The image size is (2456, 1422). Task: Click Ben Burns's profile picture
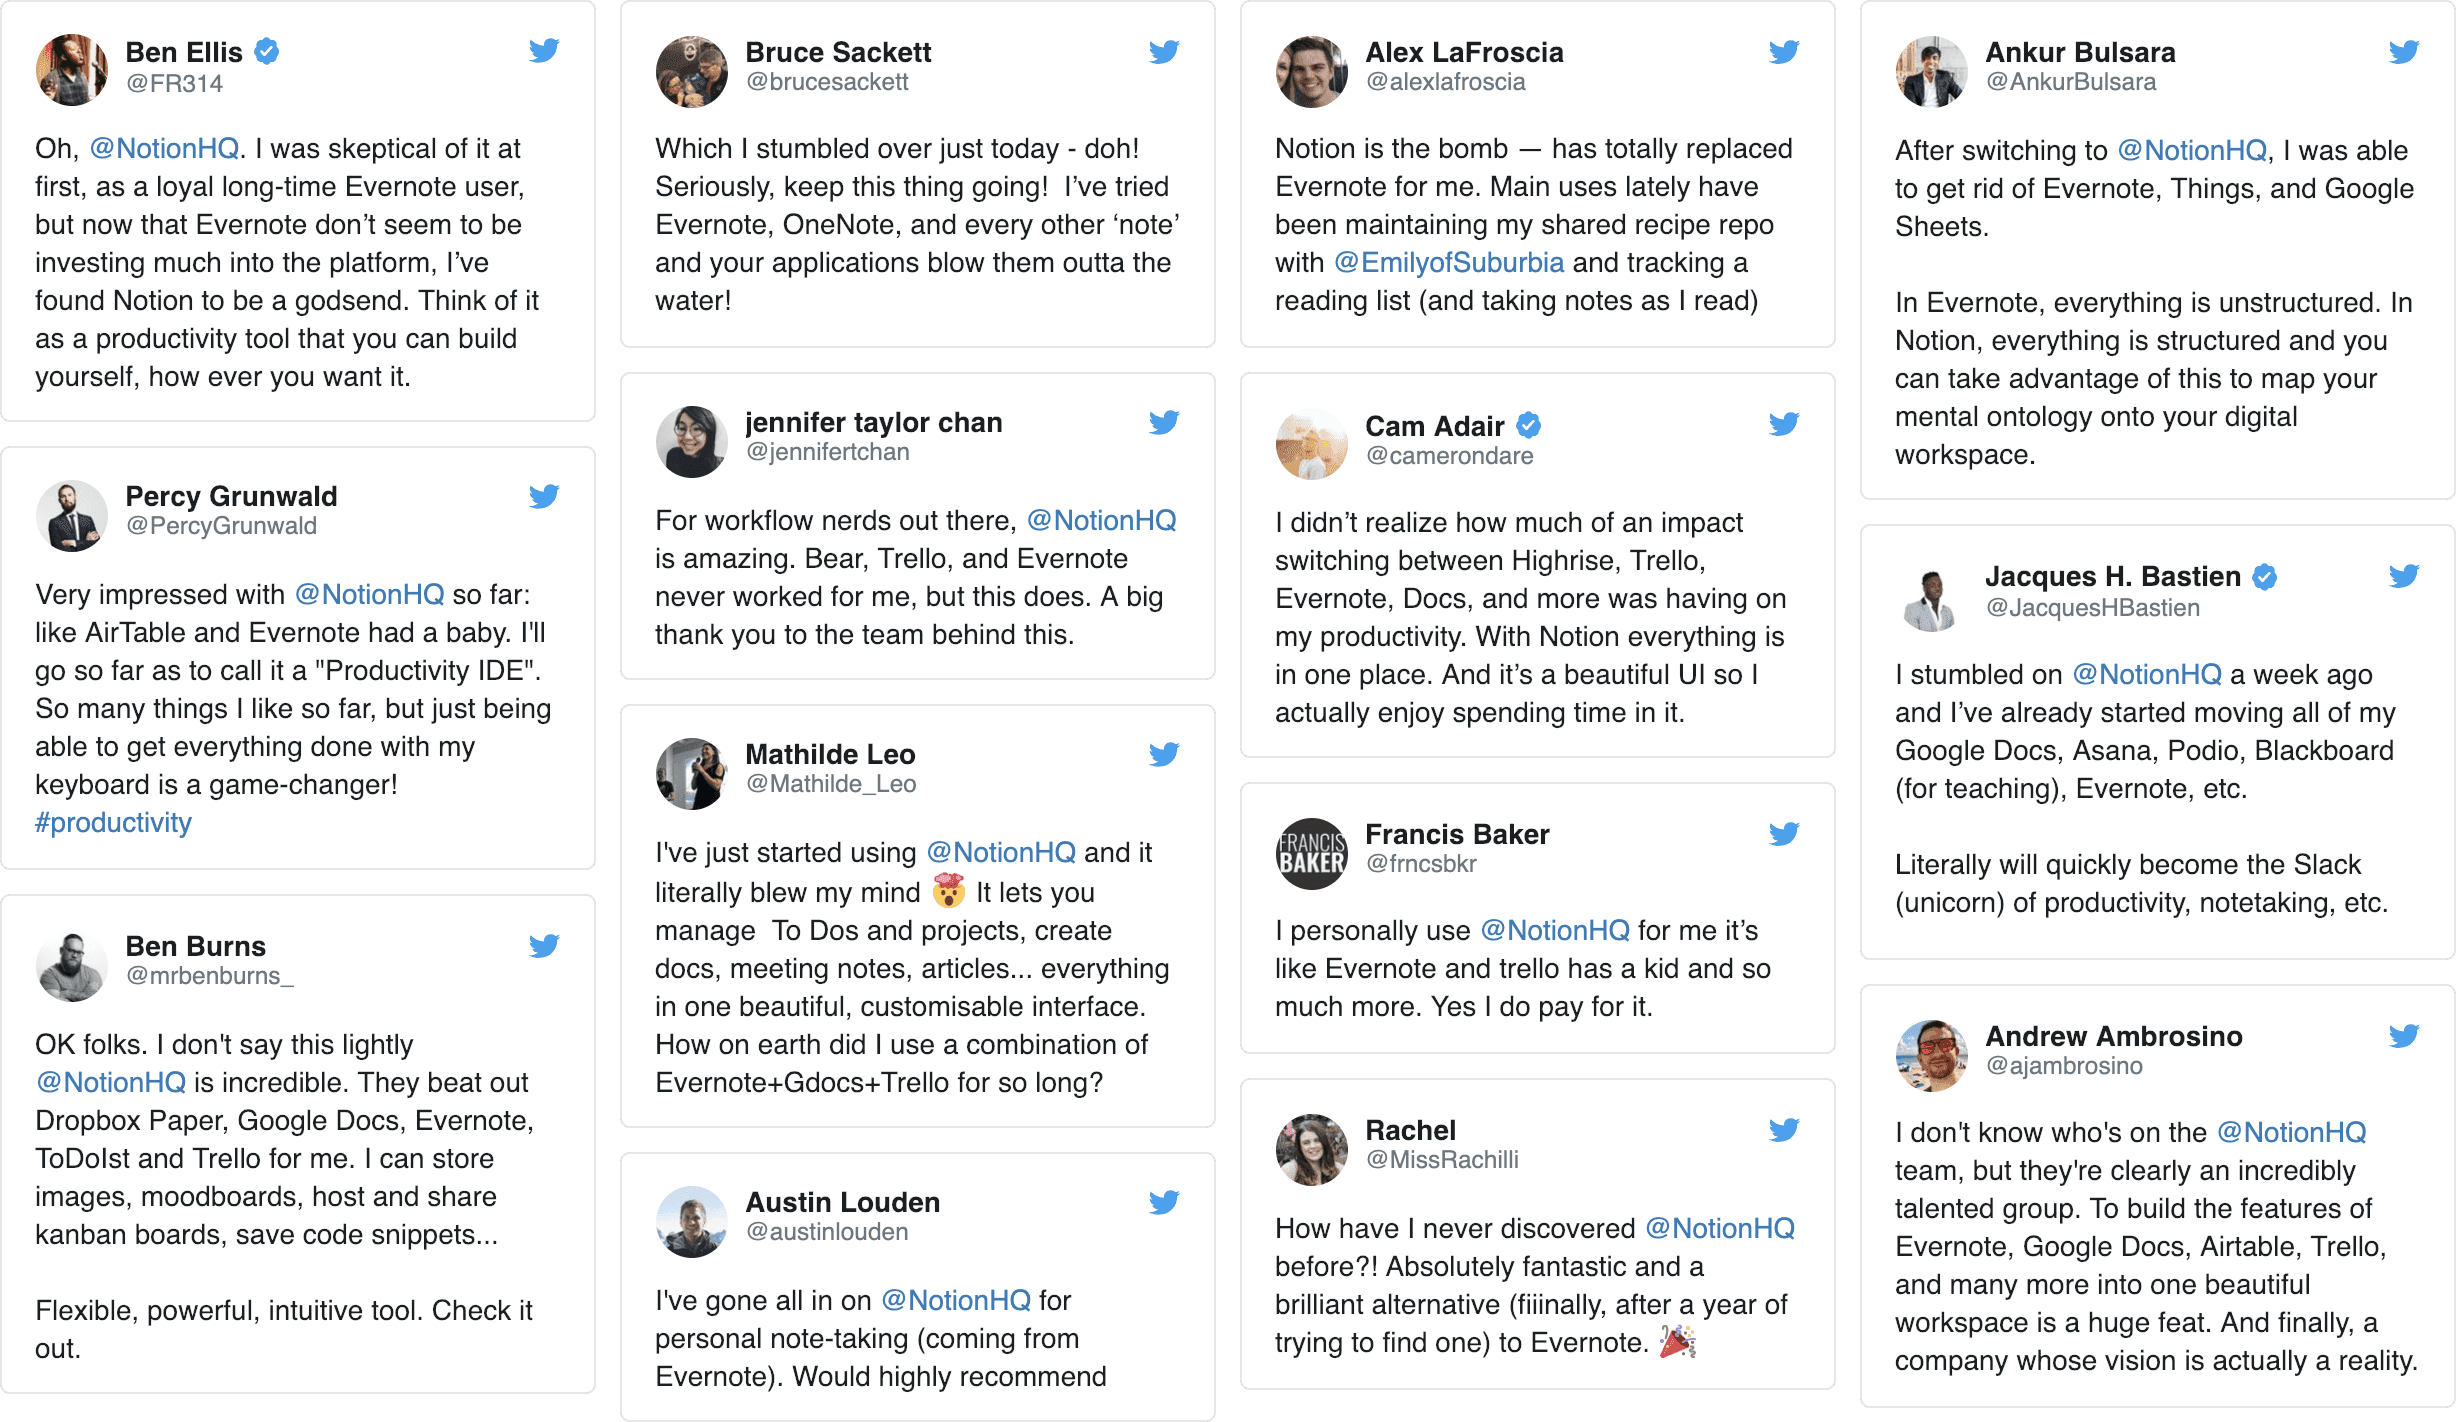click(x=71, y=964)
